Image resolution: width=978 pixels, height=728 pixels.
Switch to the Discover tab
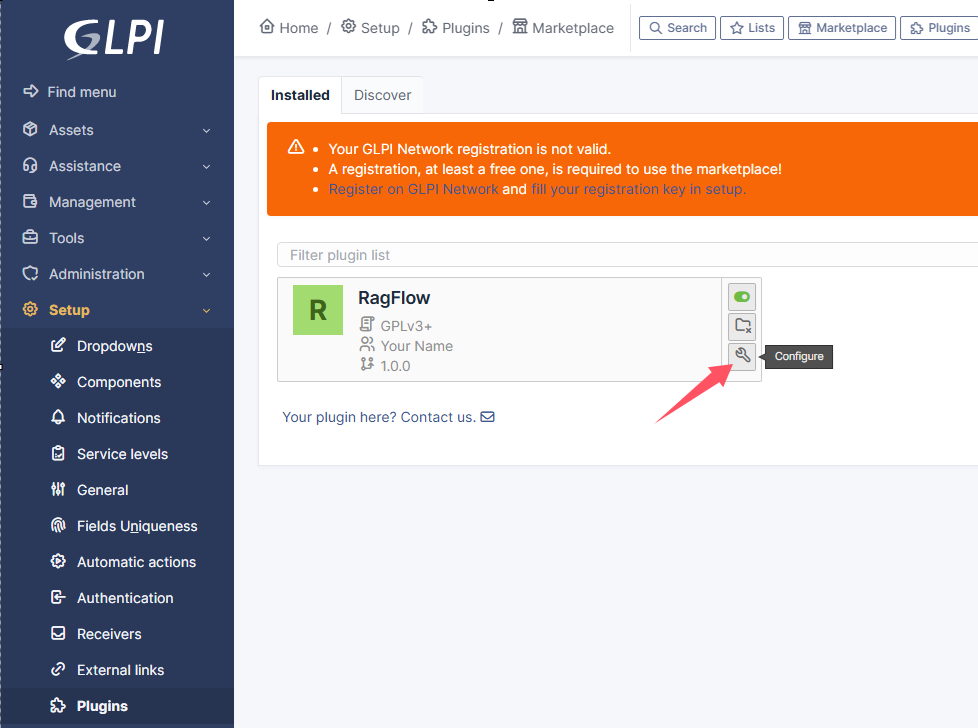[382, 95]
